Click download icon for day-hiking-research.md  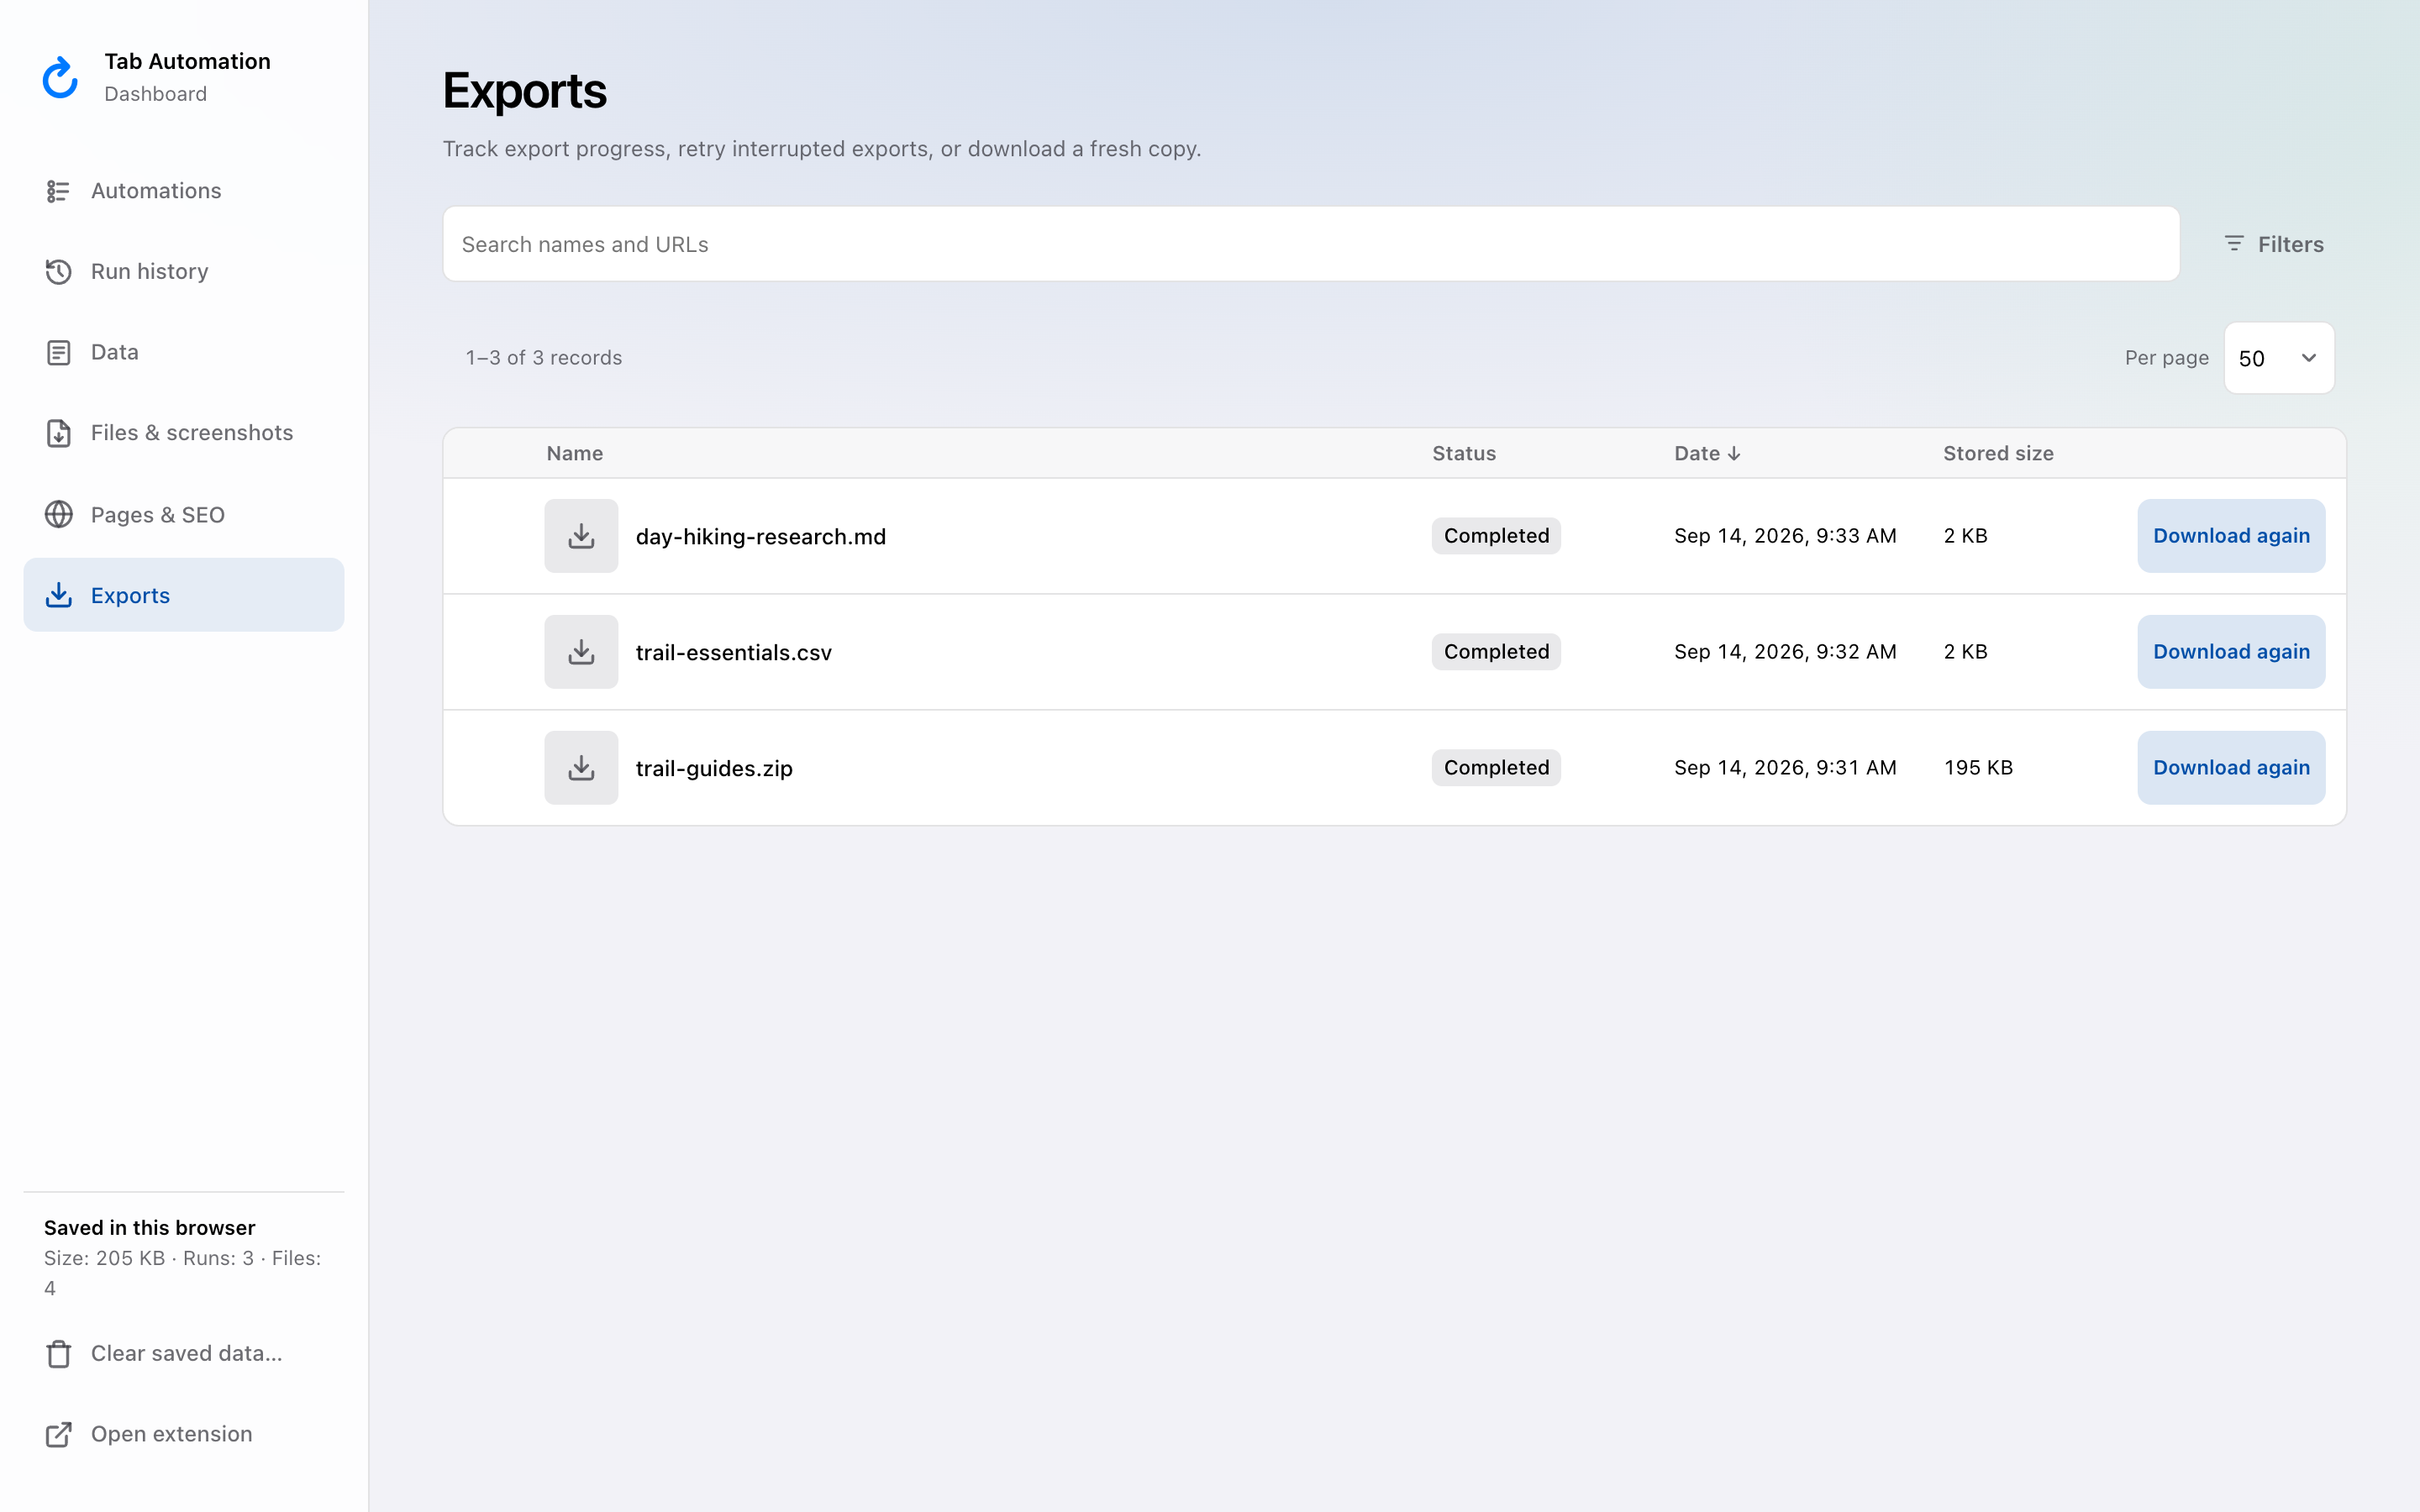click(581, 536)
